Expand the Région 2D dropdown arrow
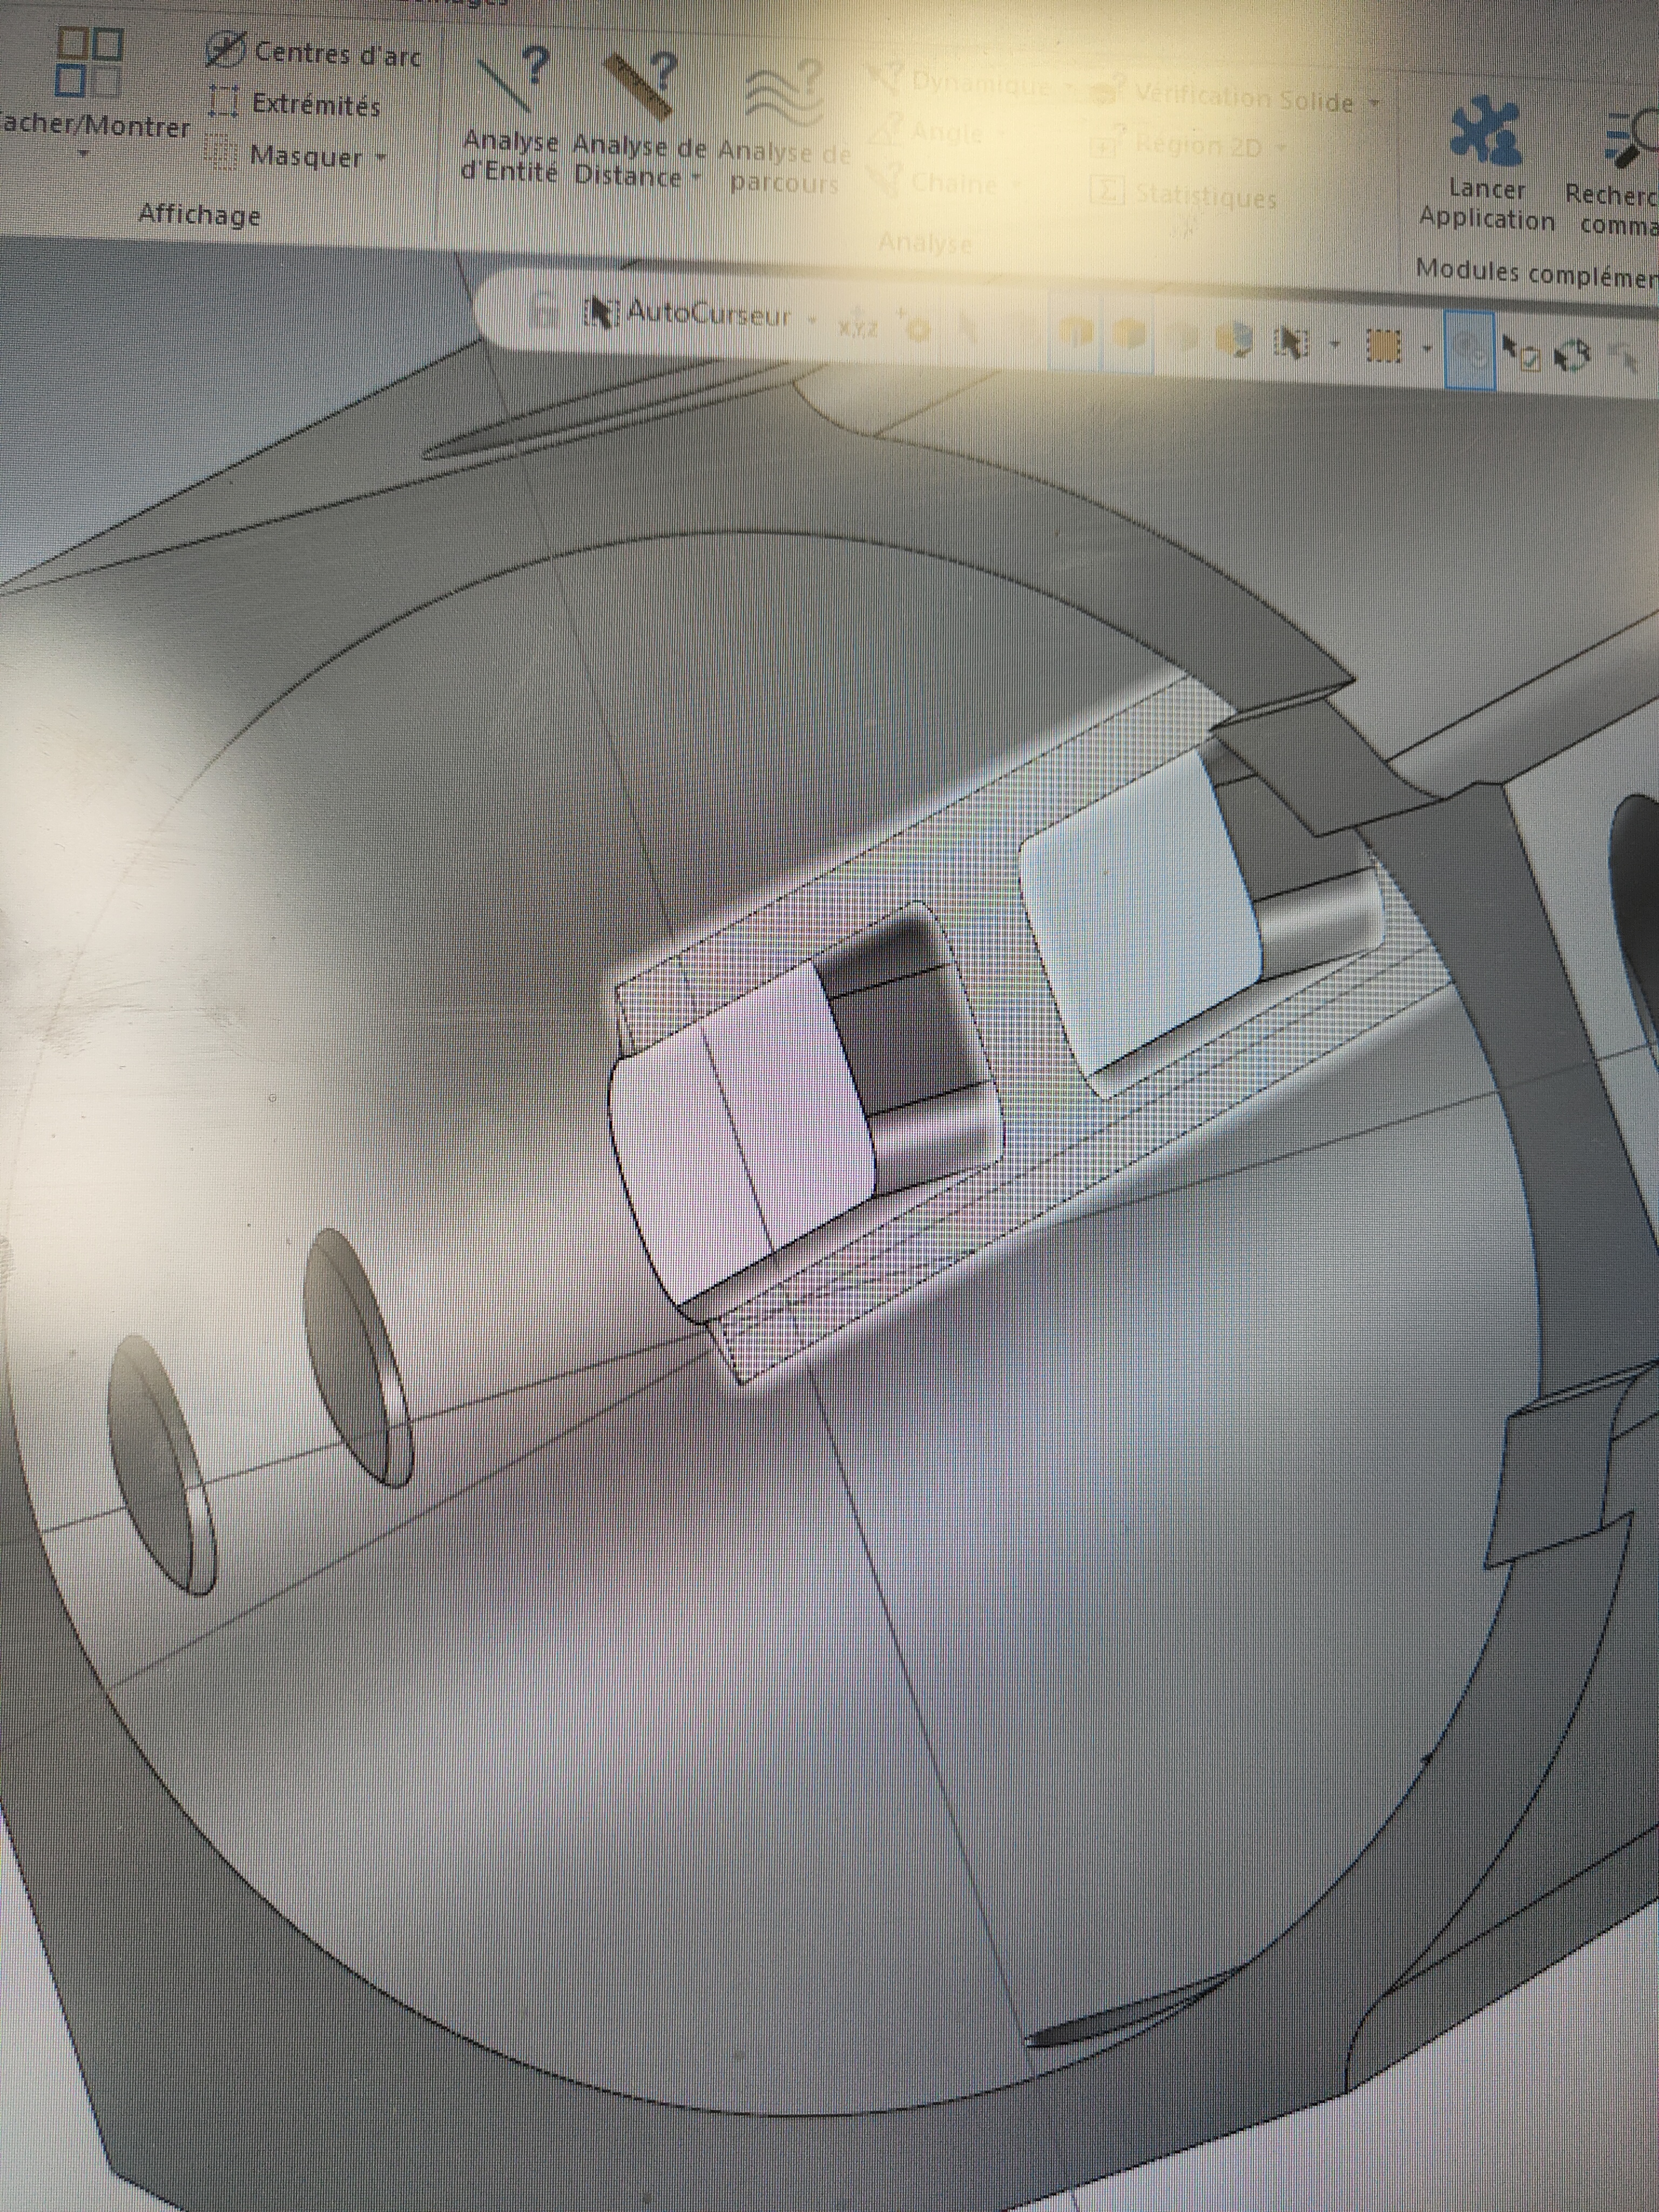 [1281, 149]
